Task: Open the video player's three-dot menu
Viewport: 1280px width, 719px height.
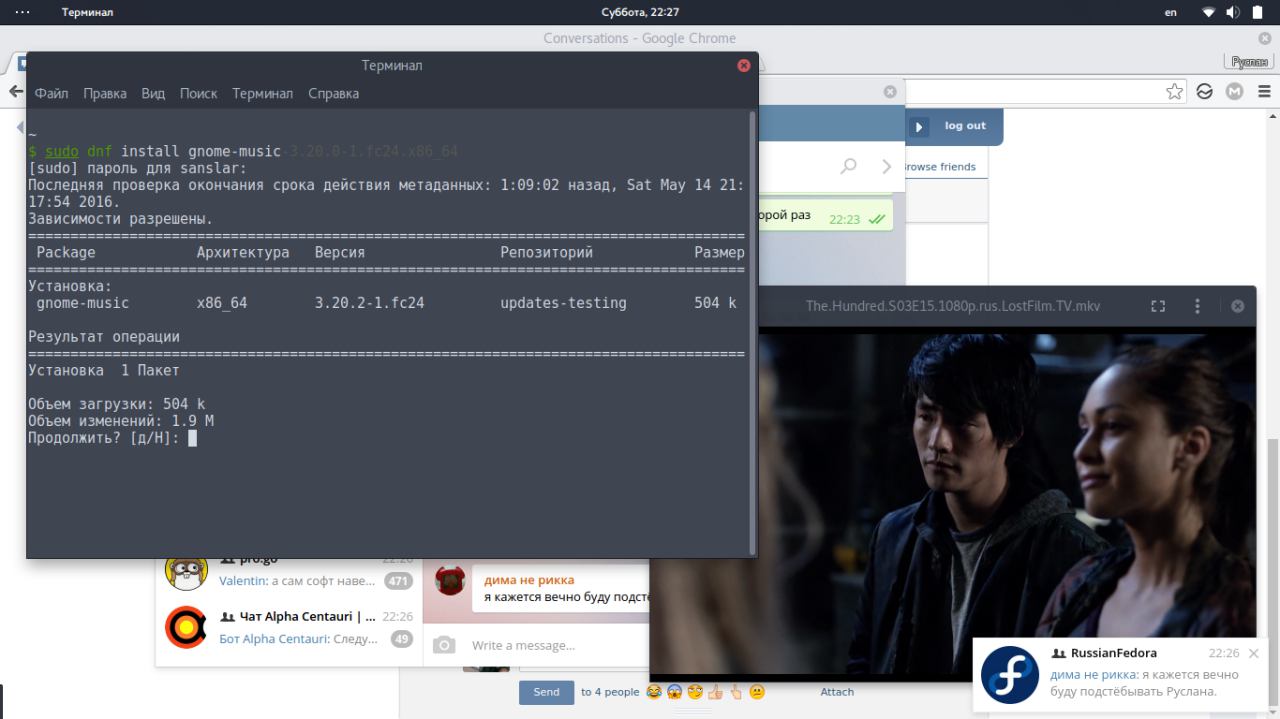Action: click(x=1197, y=306)
